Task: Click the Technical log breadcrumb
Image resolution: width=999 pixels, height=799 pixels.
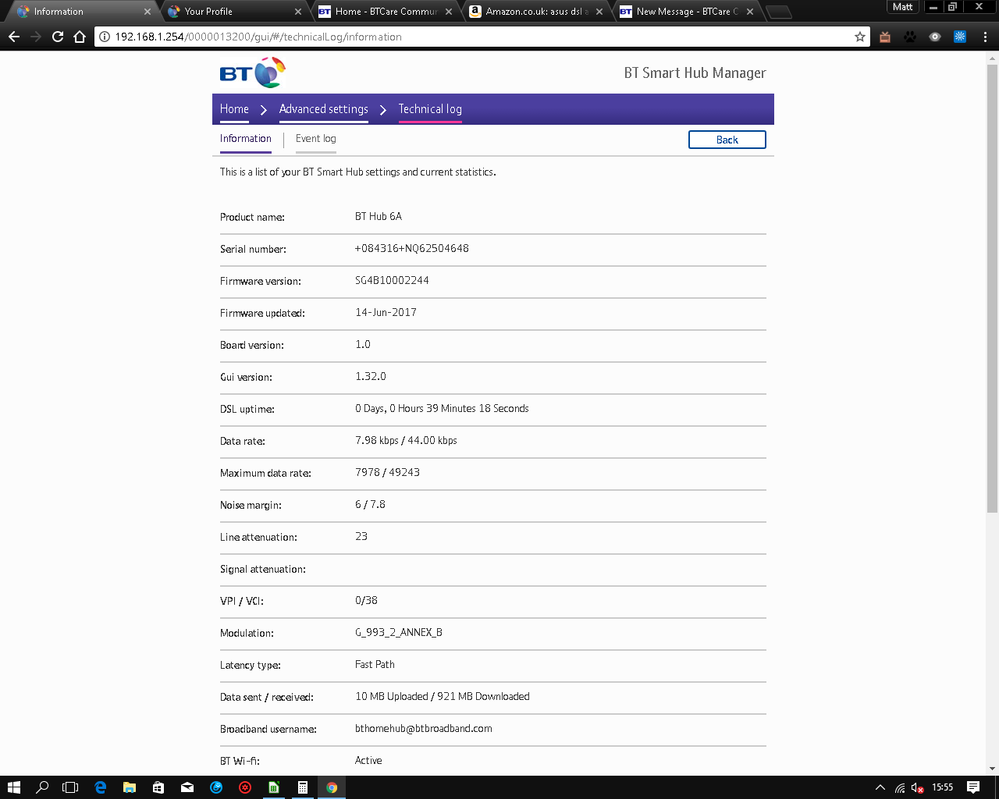Action: (x=430, y=109)
